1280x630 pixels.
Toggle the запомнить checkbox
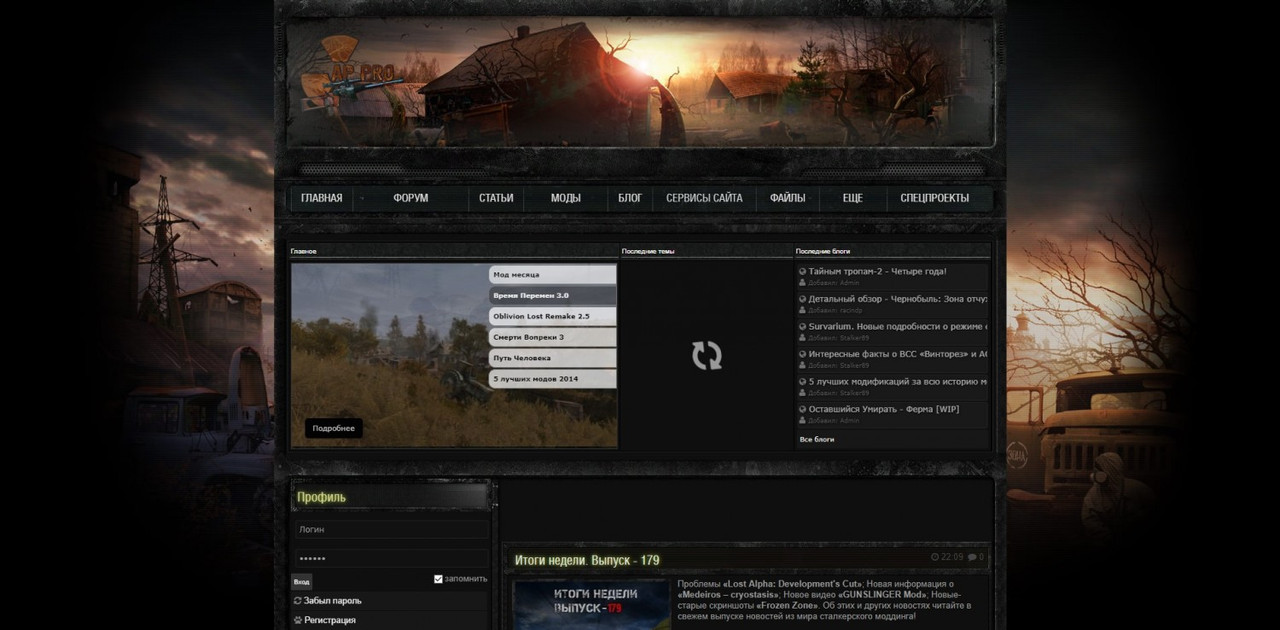(438, 579)
